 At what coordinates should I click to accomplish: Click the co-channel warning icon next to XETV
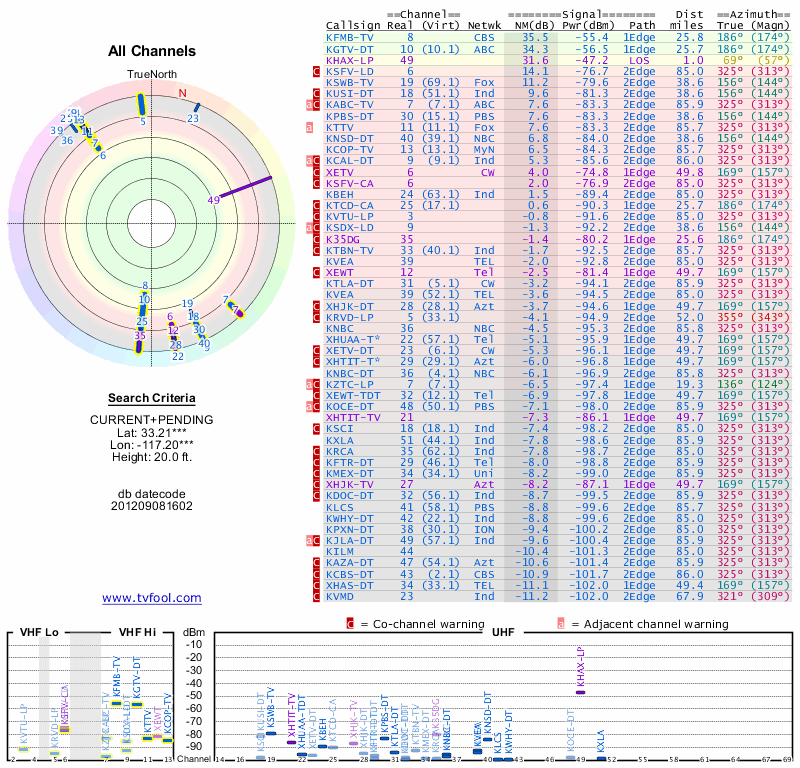click(317, 172)
